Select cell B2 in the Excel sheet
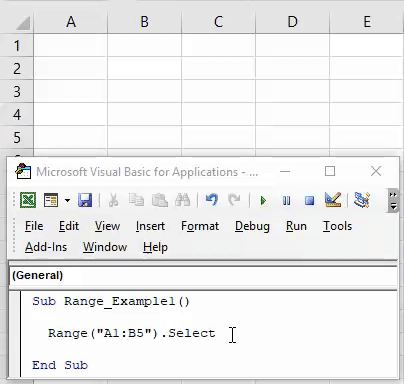Screen dimensions: 404x384 (144, 68)
